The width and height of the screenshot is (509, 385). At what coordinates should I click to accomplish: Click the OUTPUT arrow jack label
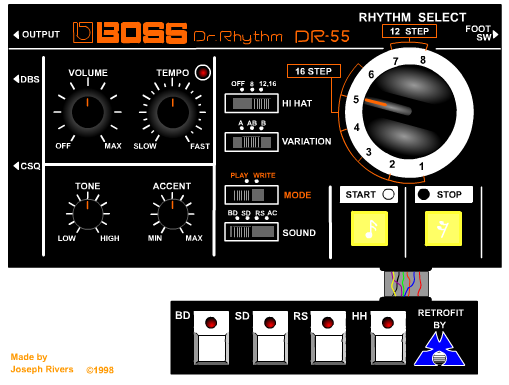[x=37, y=34]
